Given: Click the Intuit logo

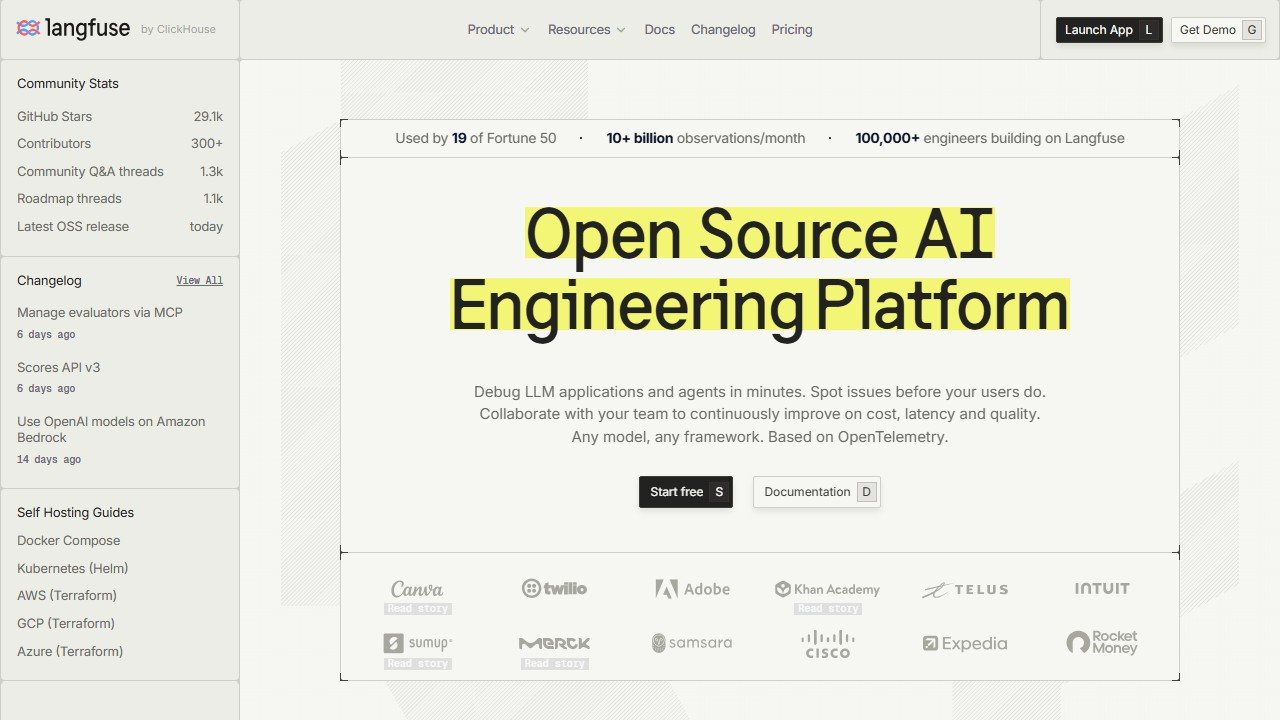Looking at the screenshot, I should 1102,589.
